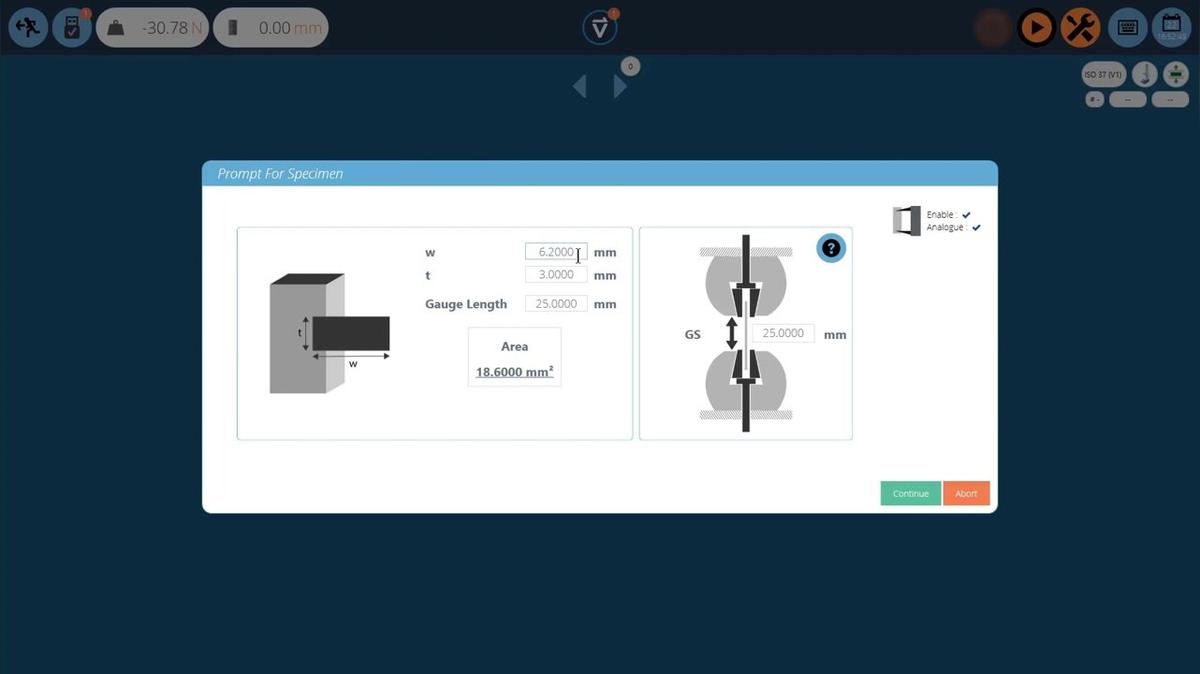Click the 0.00 mm displacement value

(290, 28)
